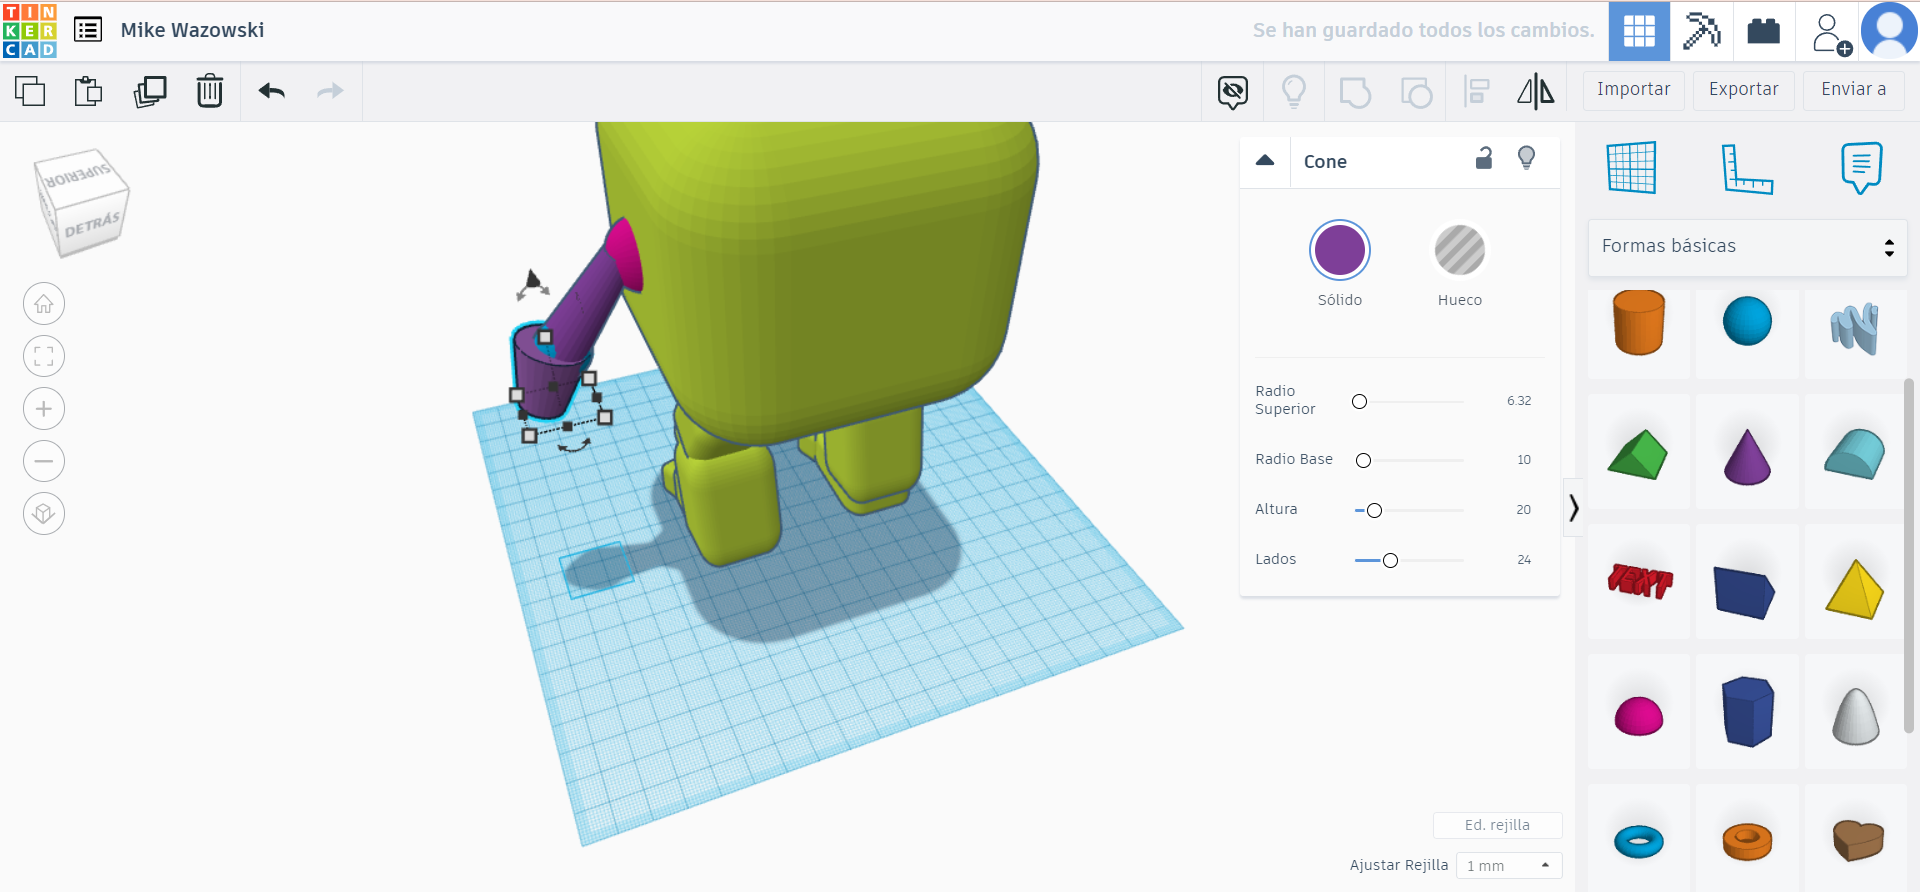Pick the magenta half sphere shape
Image resolution: width=1920 pixels, height=892 pixels.
[x=1639, y=716]
